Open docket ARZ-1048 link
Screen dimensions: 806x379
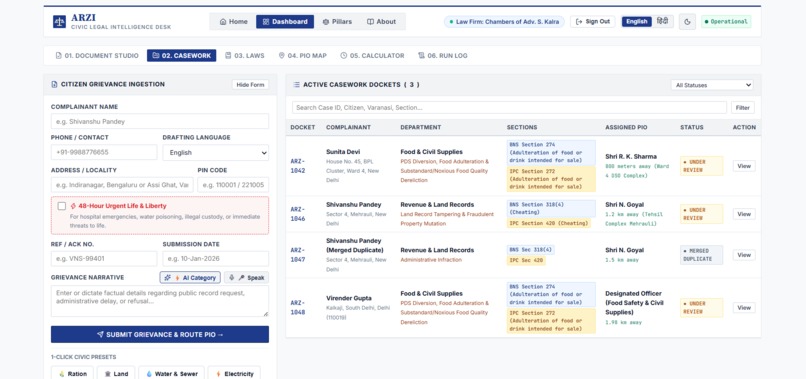[298, 308]
